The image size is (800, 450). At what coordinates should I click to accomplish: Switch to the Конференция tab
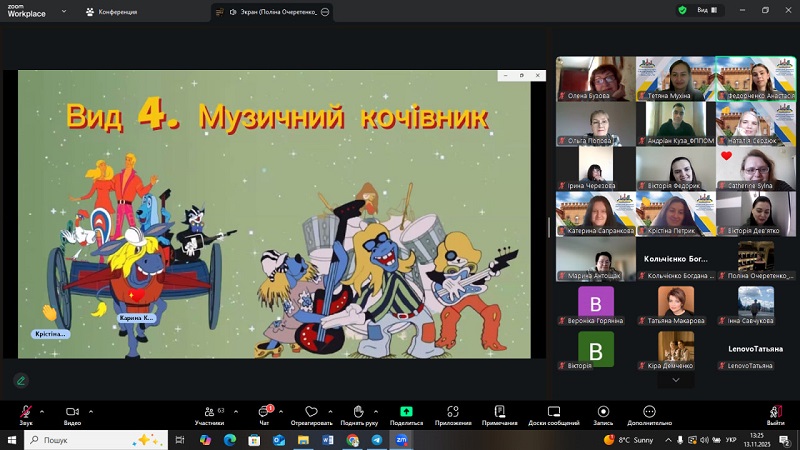[110, 12]
